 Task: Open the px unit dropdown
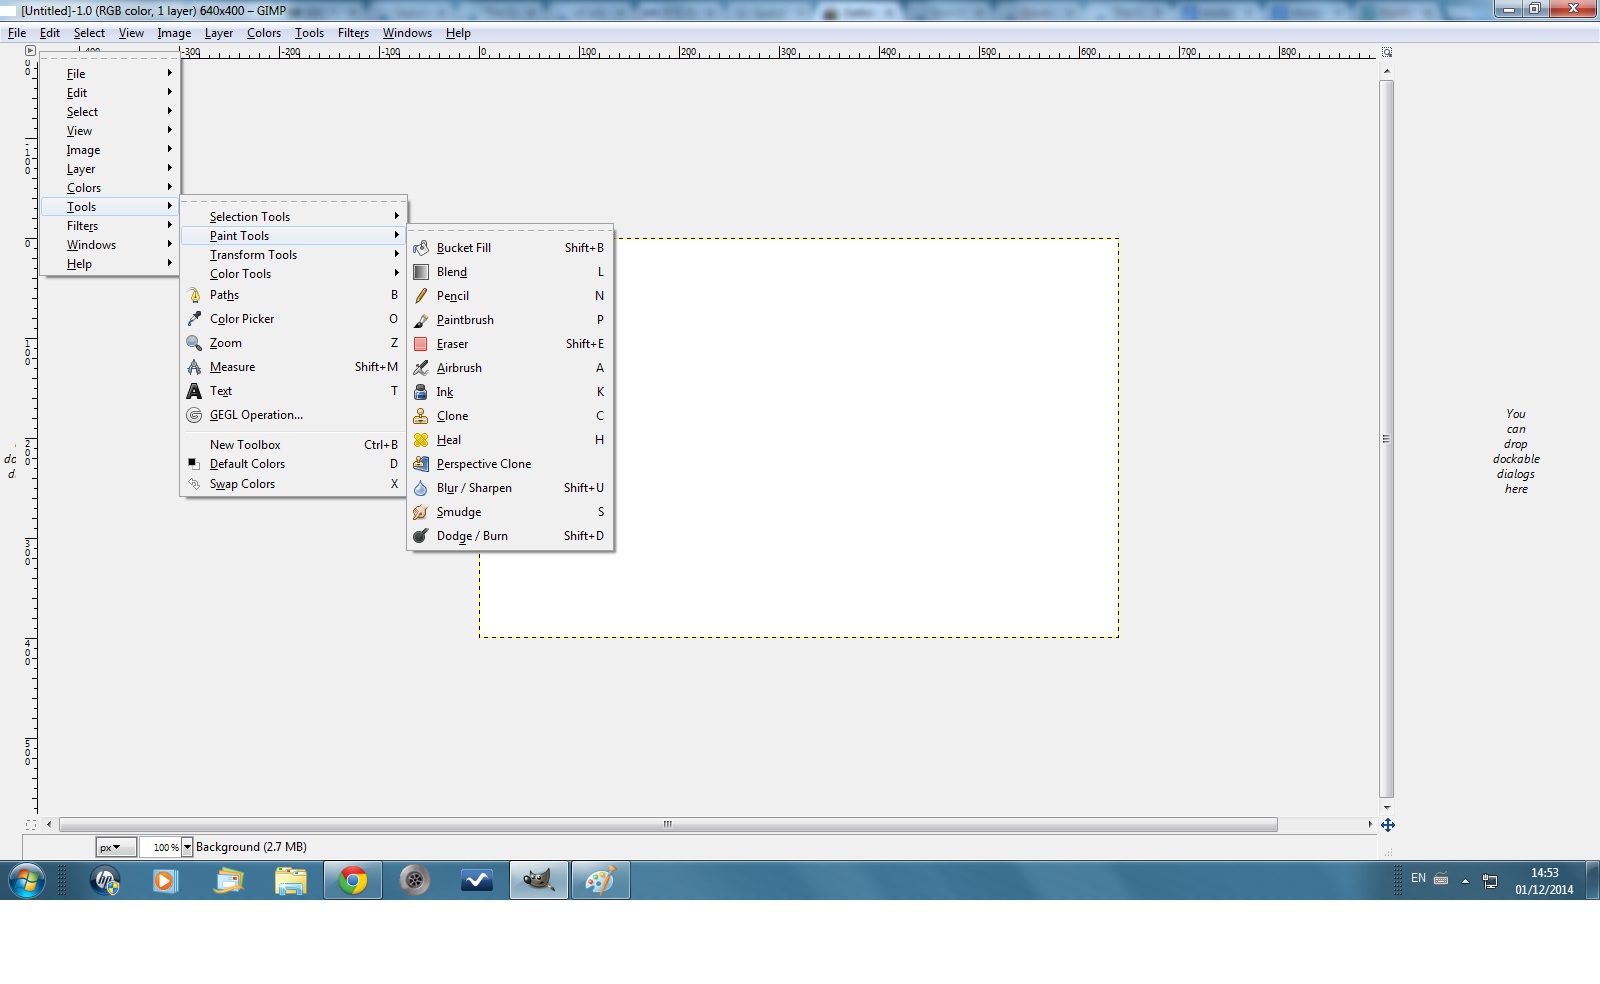coord(116,847)
